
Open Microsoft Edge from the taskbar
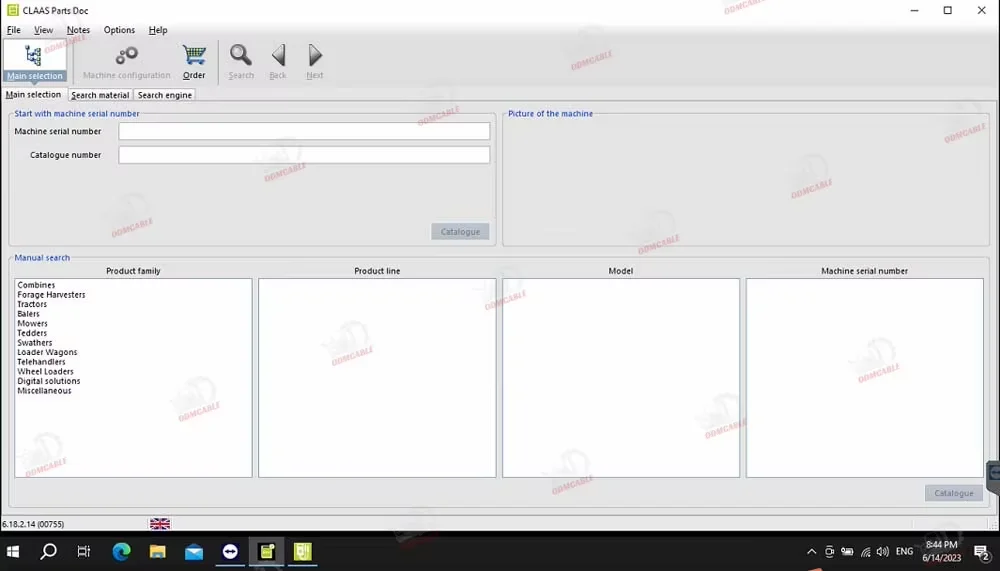tap(121, 551)
